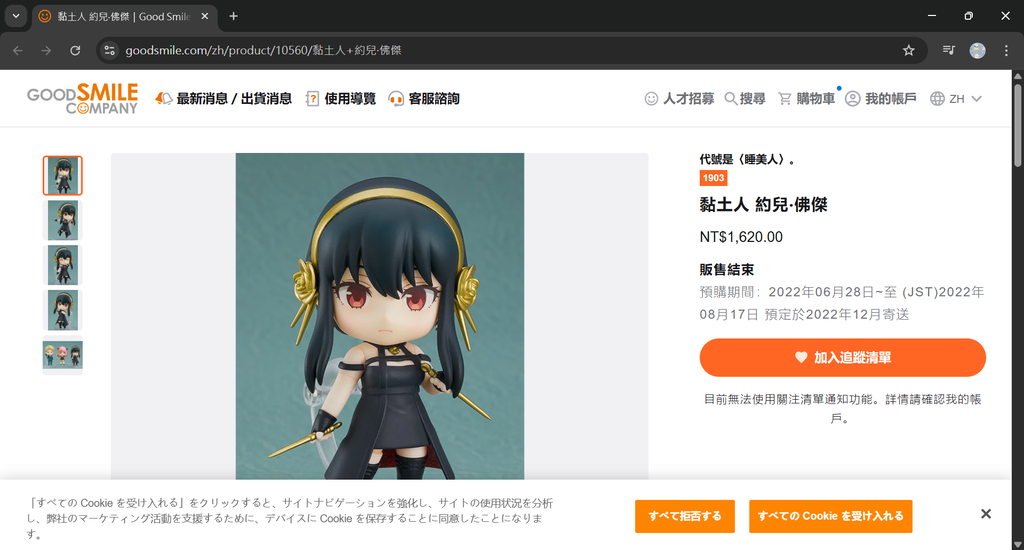Bookmark this page with the star icon
Image resolution: width=1024 pixels, height=550 pixels.
[908, 50]
